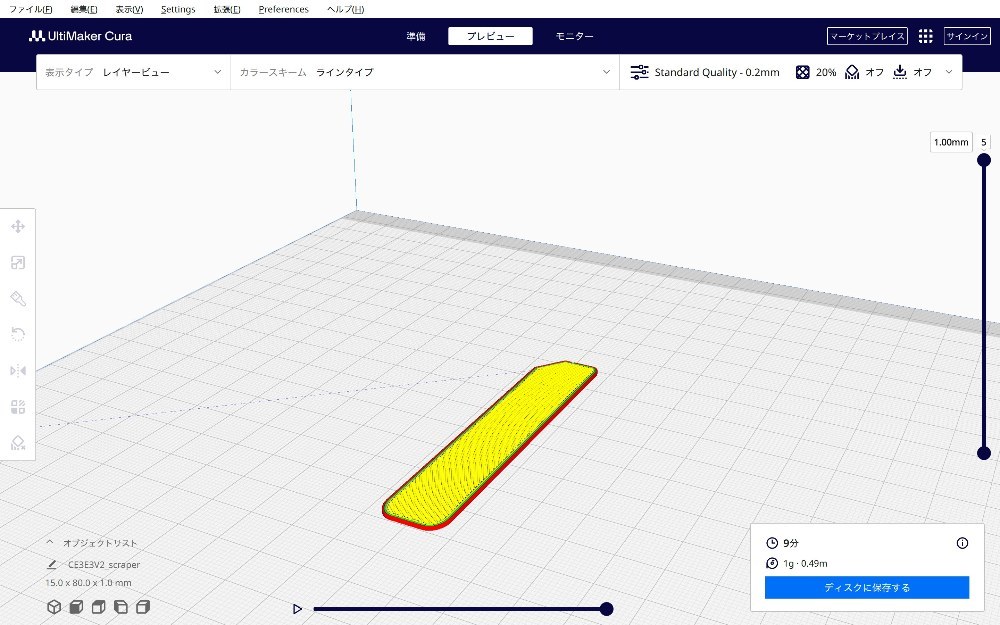Switch to the 準備 stage tab

coord(416,36)
